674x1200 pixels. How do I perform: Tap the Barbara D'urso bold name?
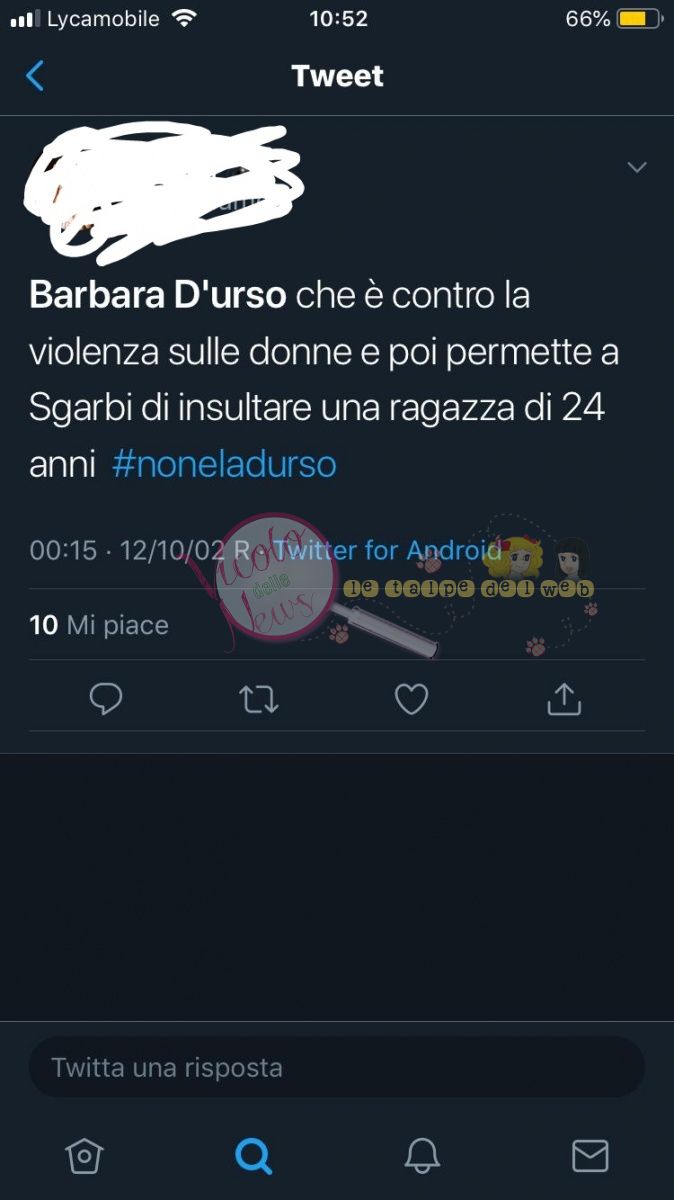click(x=158, y=296)
